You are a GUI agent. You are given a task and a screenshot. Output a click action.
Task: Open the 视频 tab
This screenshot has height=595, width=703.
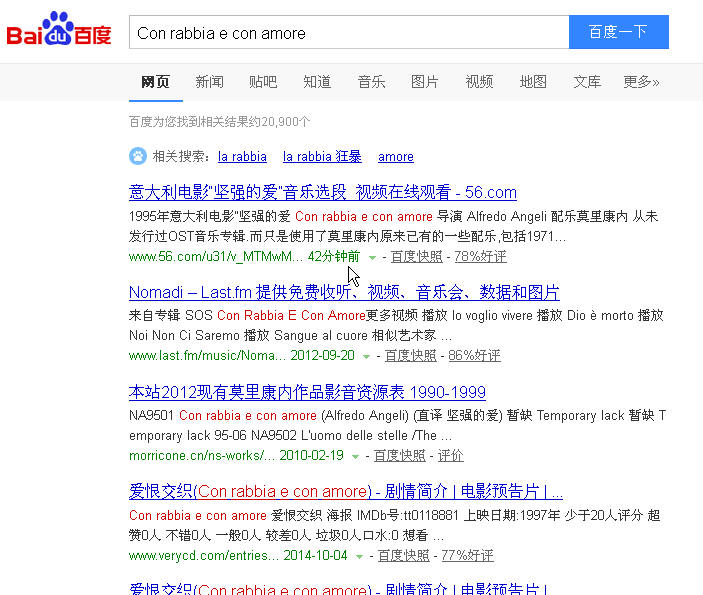coord(479,82)
